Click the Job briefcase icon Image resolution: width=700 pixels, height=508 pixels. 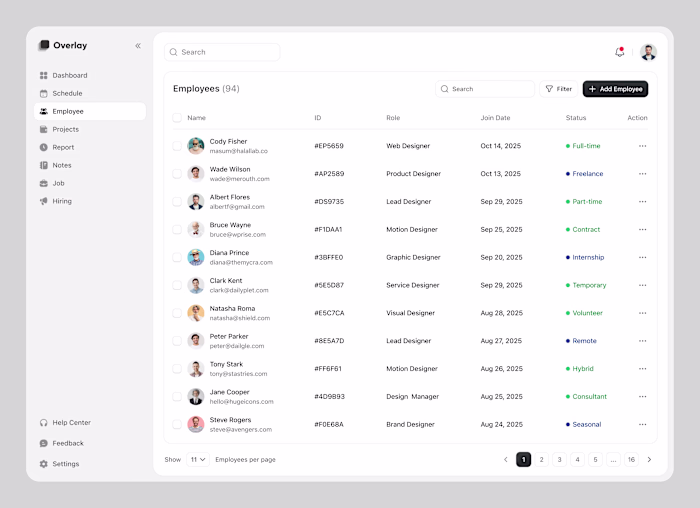coord(44,183)
